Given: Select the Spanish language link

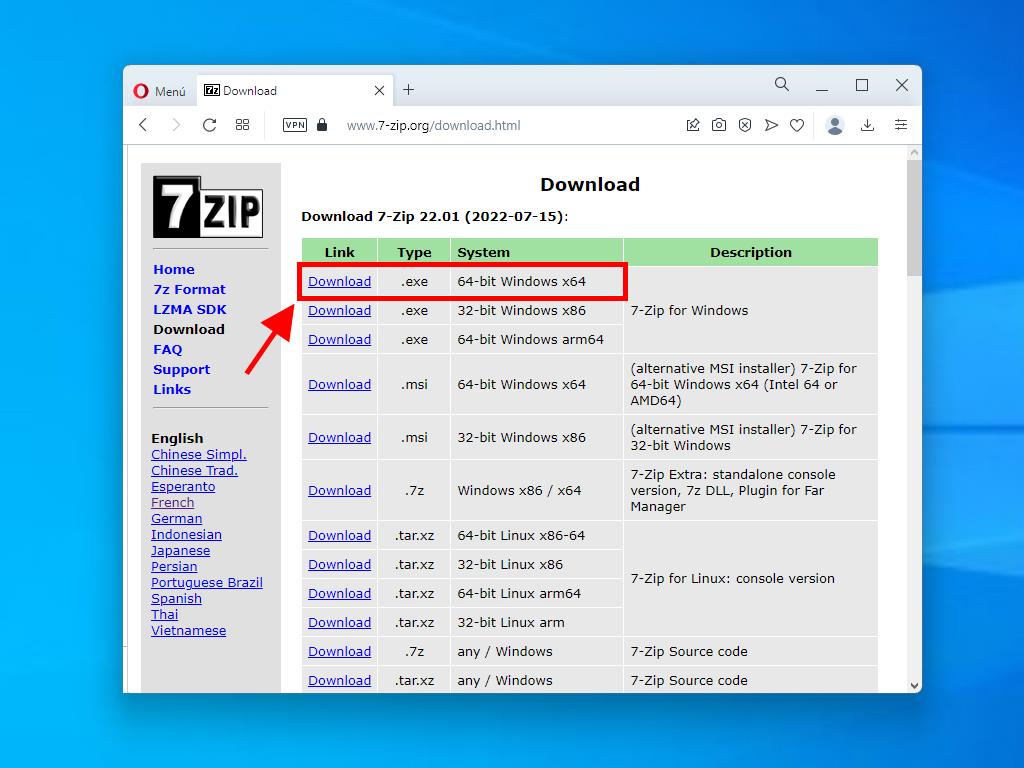Looking at the screenshot, I should [x=176, y=599].
